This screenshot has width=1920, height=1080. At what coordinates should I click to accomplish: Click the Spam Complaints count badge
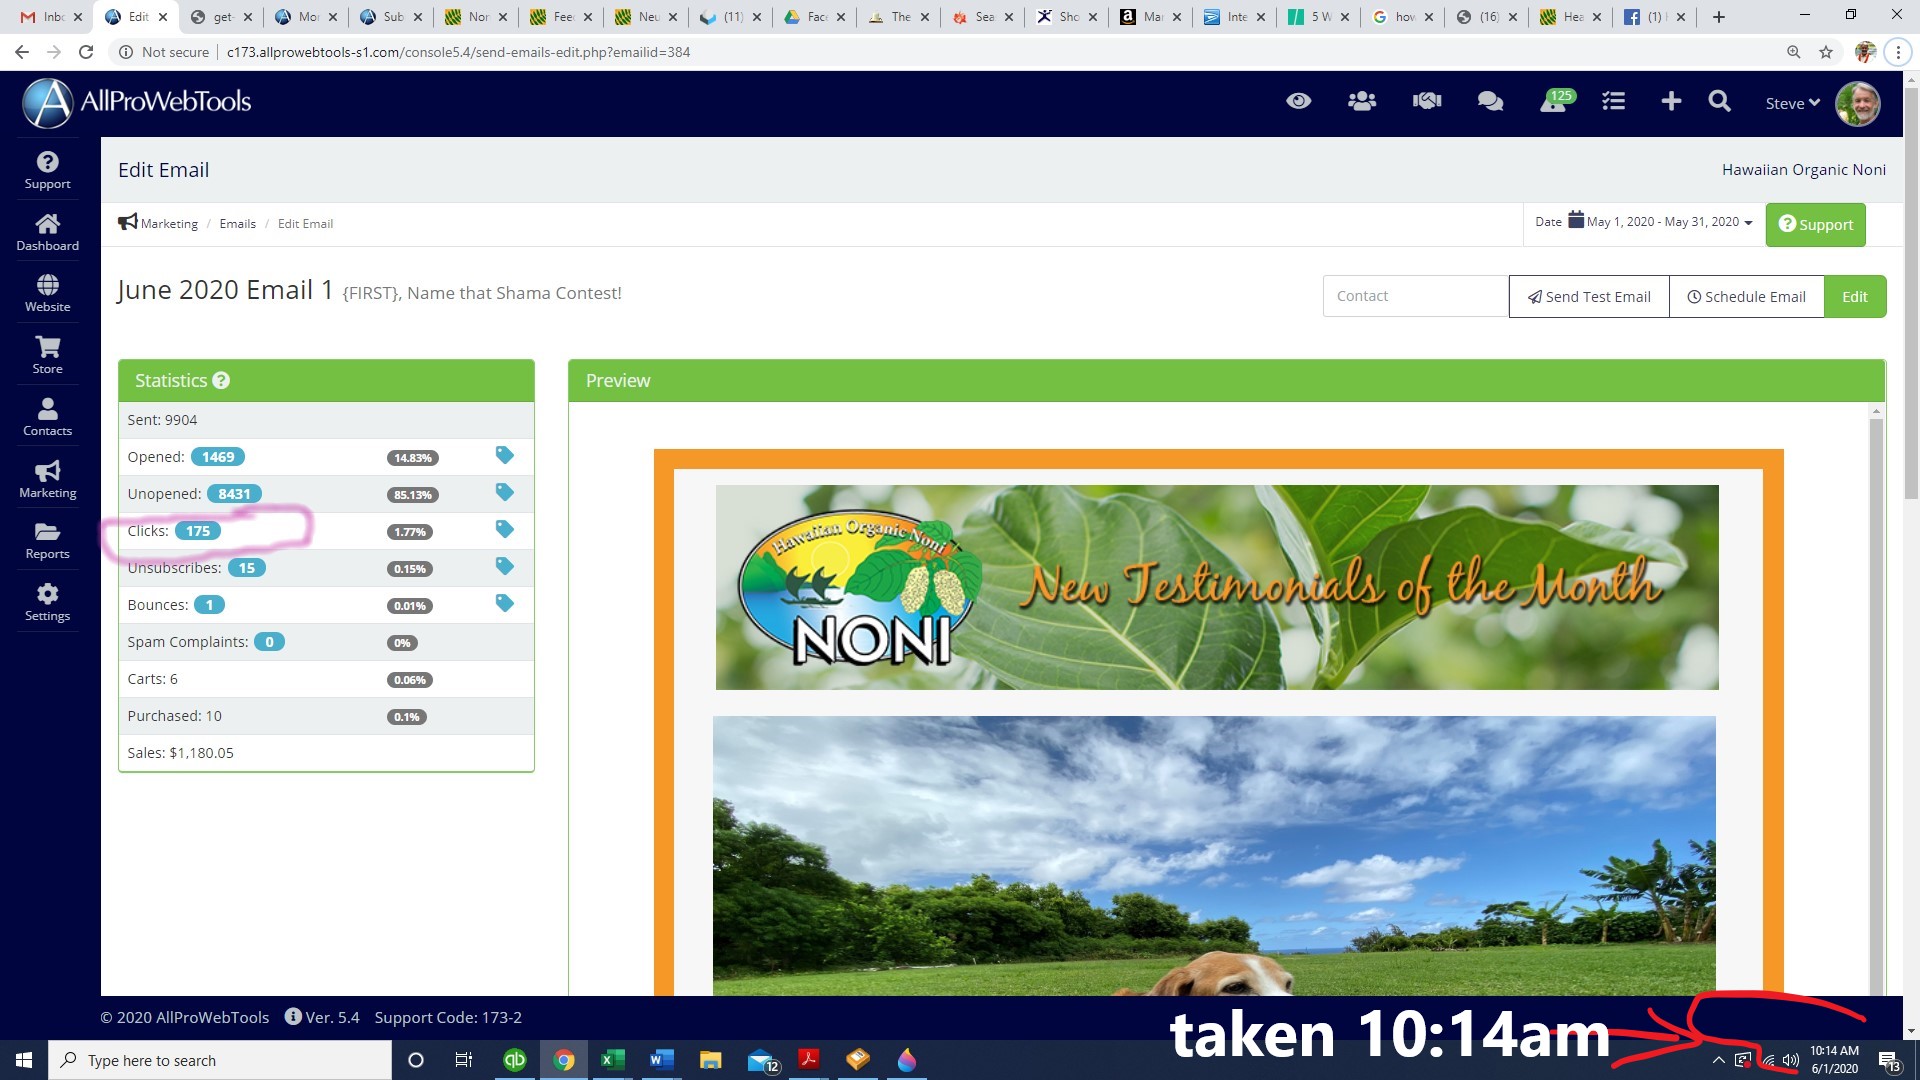[x=269, y=641]
